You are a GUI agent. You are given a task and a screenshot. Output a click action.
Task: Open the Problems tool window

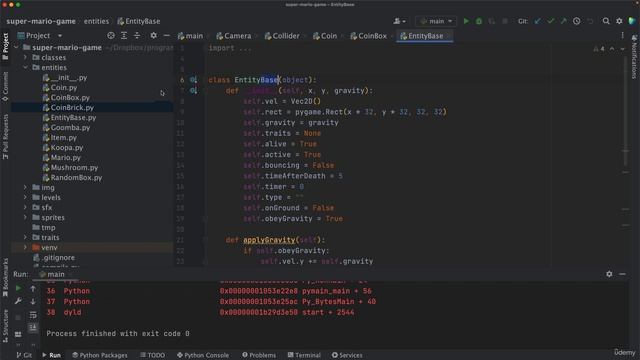(259, 355)
